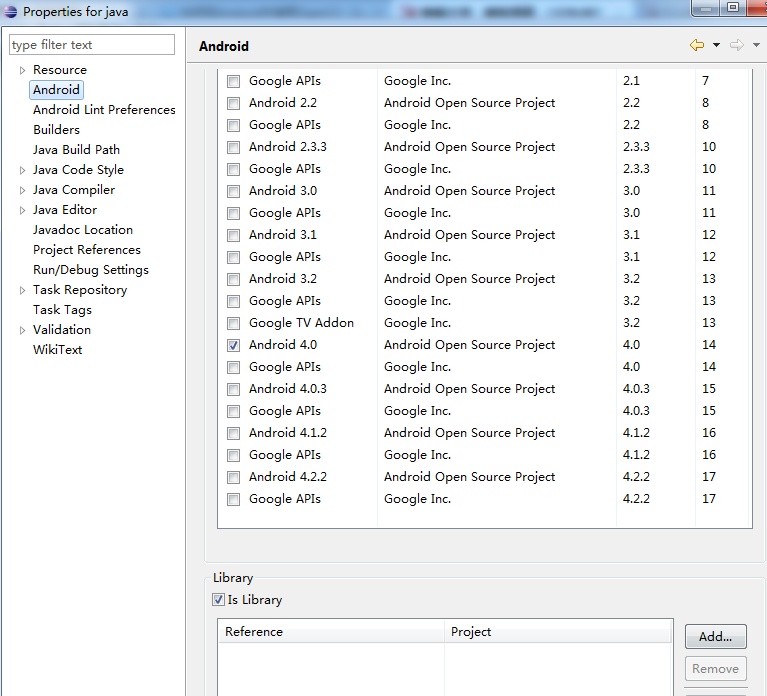This screenshot has height=696, width=767.
Task: Expand the Java Code Style node
Action: point(22,170)
